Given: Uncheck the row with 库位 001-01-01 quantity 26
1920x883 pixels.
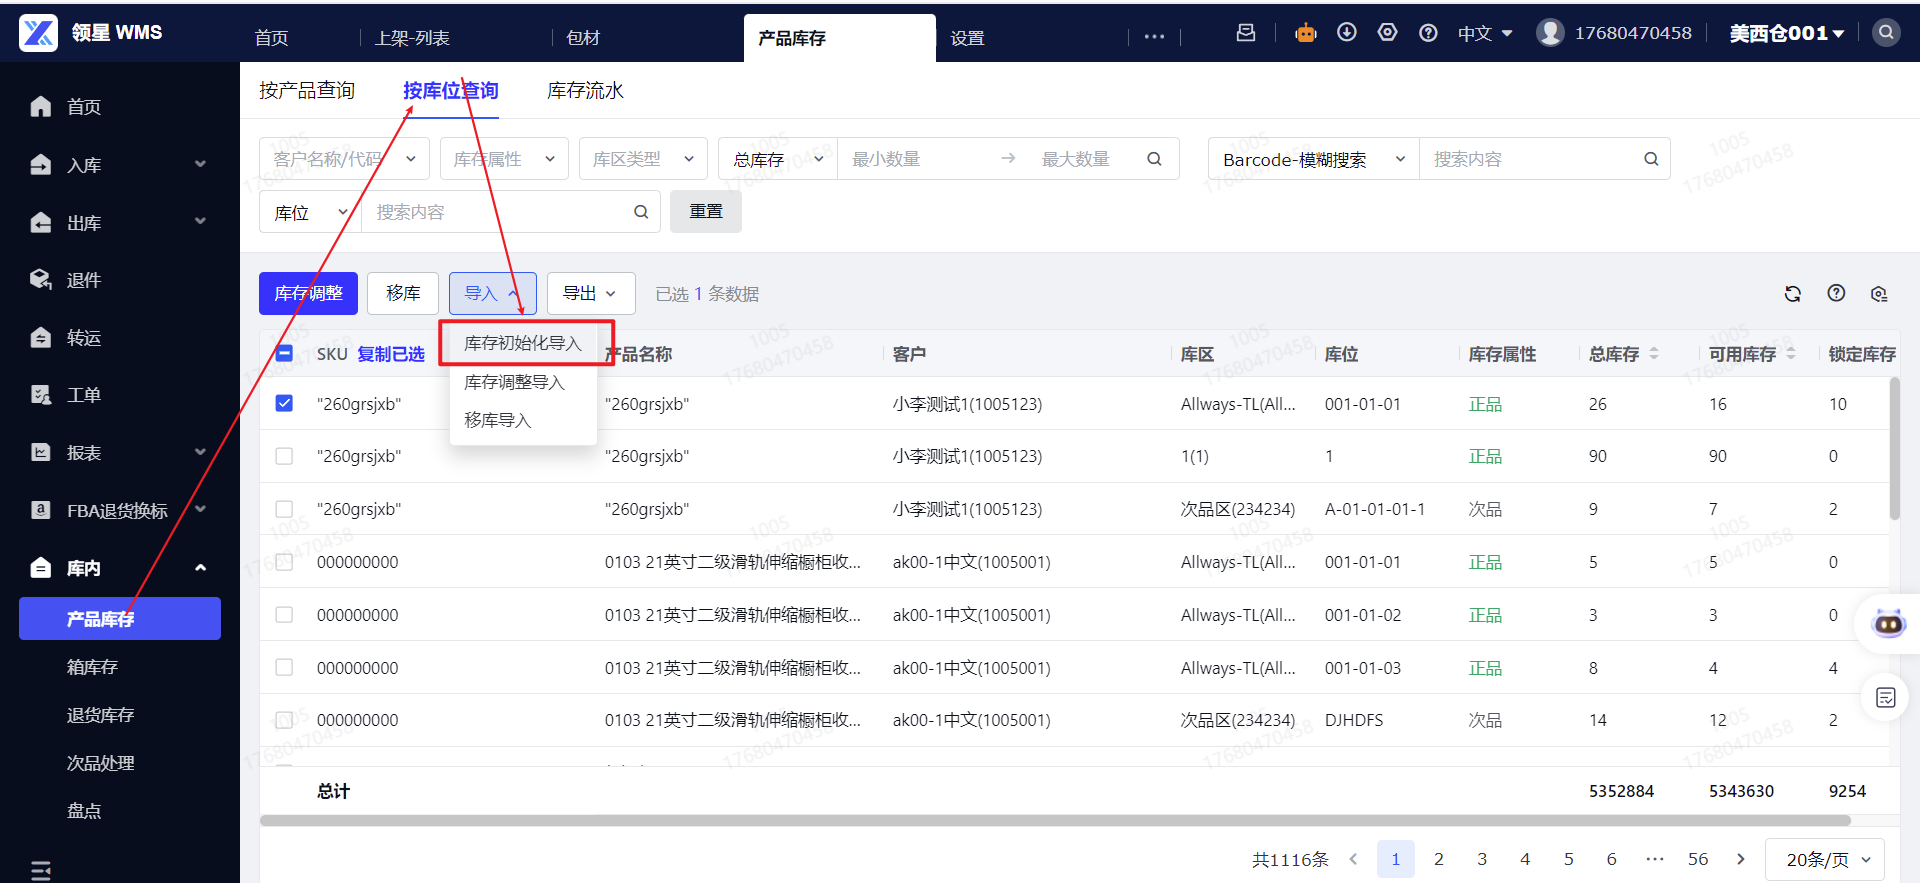Looking at the screenshot, I should click(x=284, y=403).
